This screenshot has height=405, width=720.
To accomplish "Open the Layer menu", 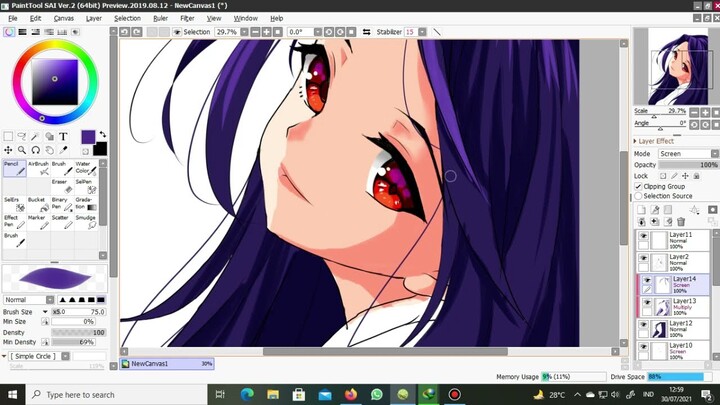I will 94,18.
